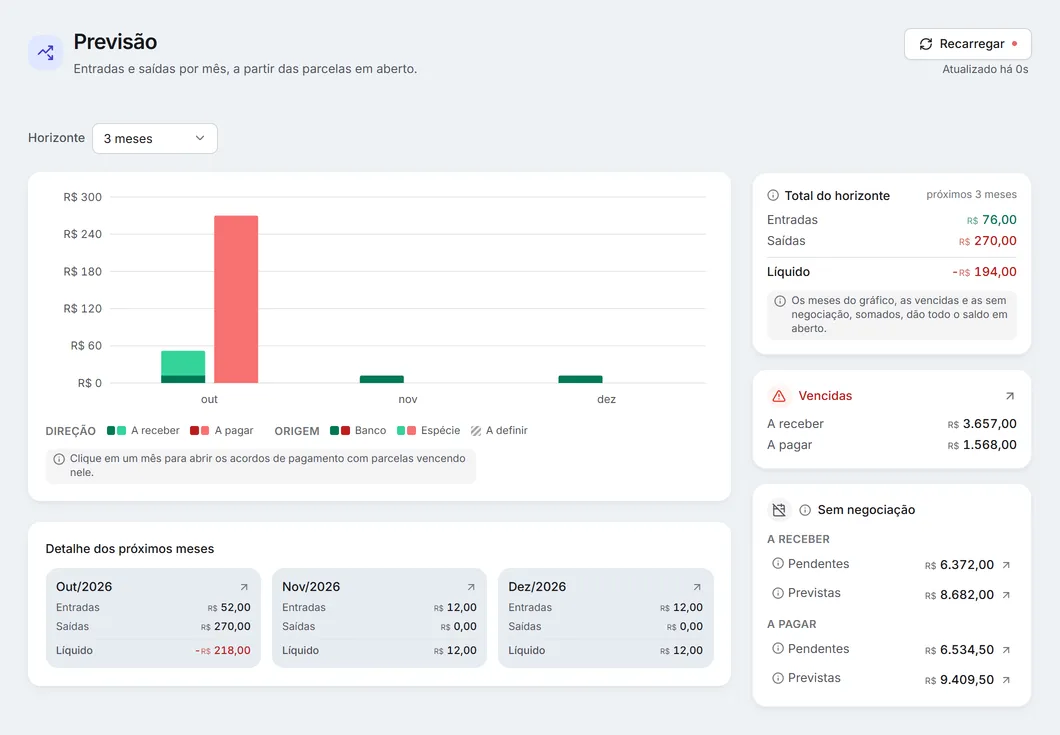Click Vencidas A pagar value '1.568,00'

click(990, 445)
